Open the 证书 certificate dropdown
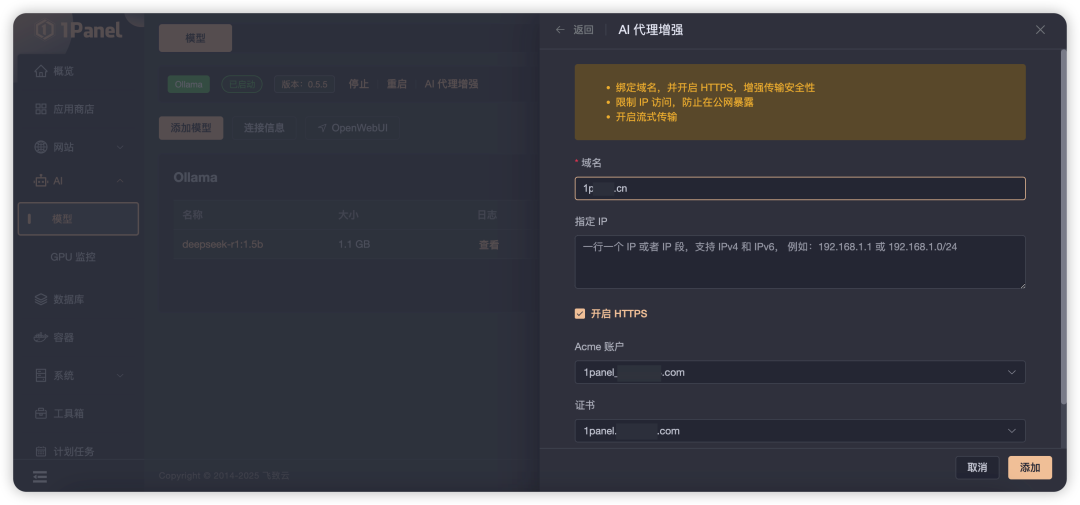Screen dimensions: 1080x505 click(x=800, y=431)
